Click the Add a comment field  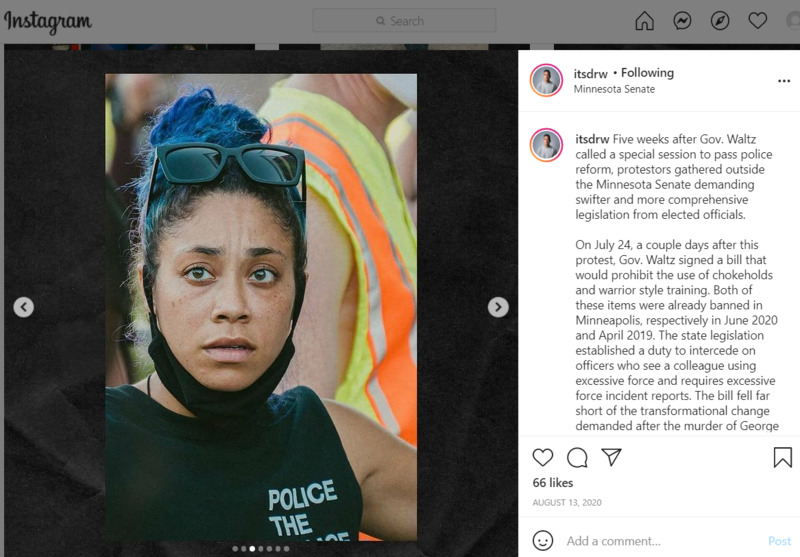click(x=663, y=541)
